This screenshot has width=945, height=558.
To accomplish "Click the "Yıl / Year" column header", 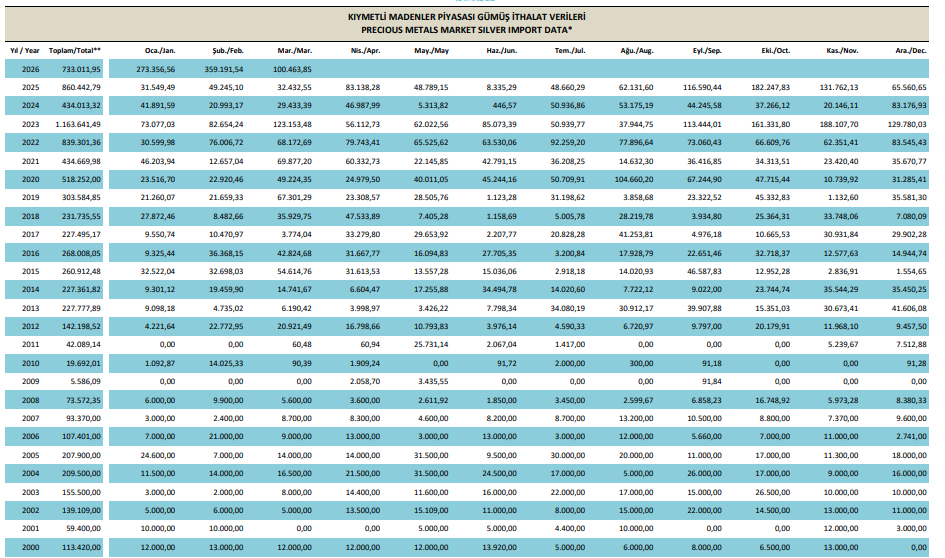I will 25,49.
